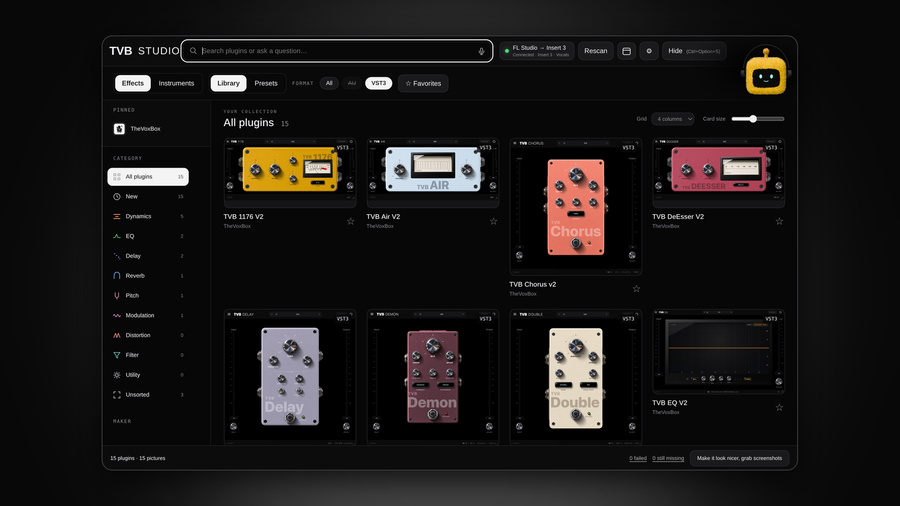Switch to the Presets tab

(266, 83)
